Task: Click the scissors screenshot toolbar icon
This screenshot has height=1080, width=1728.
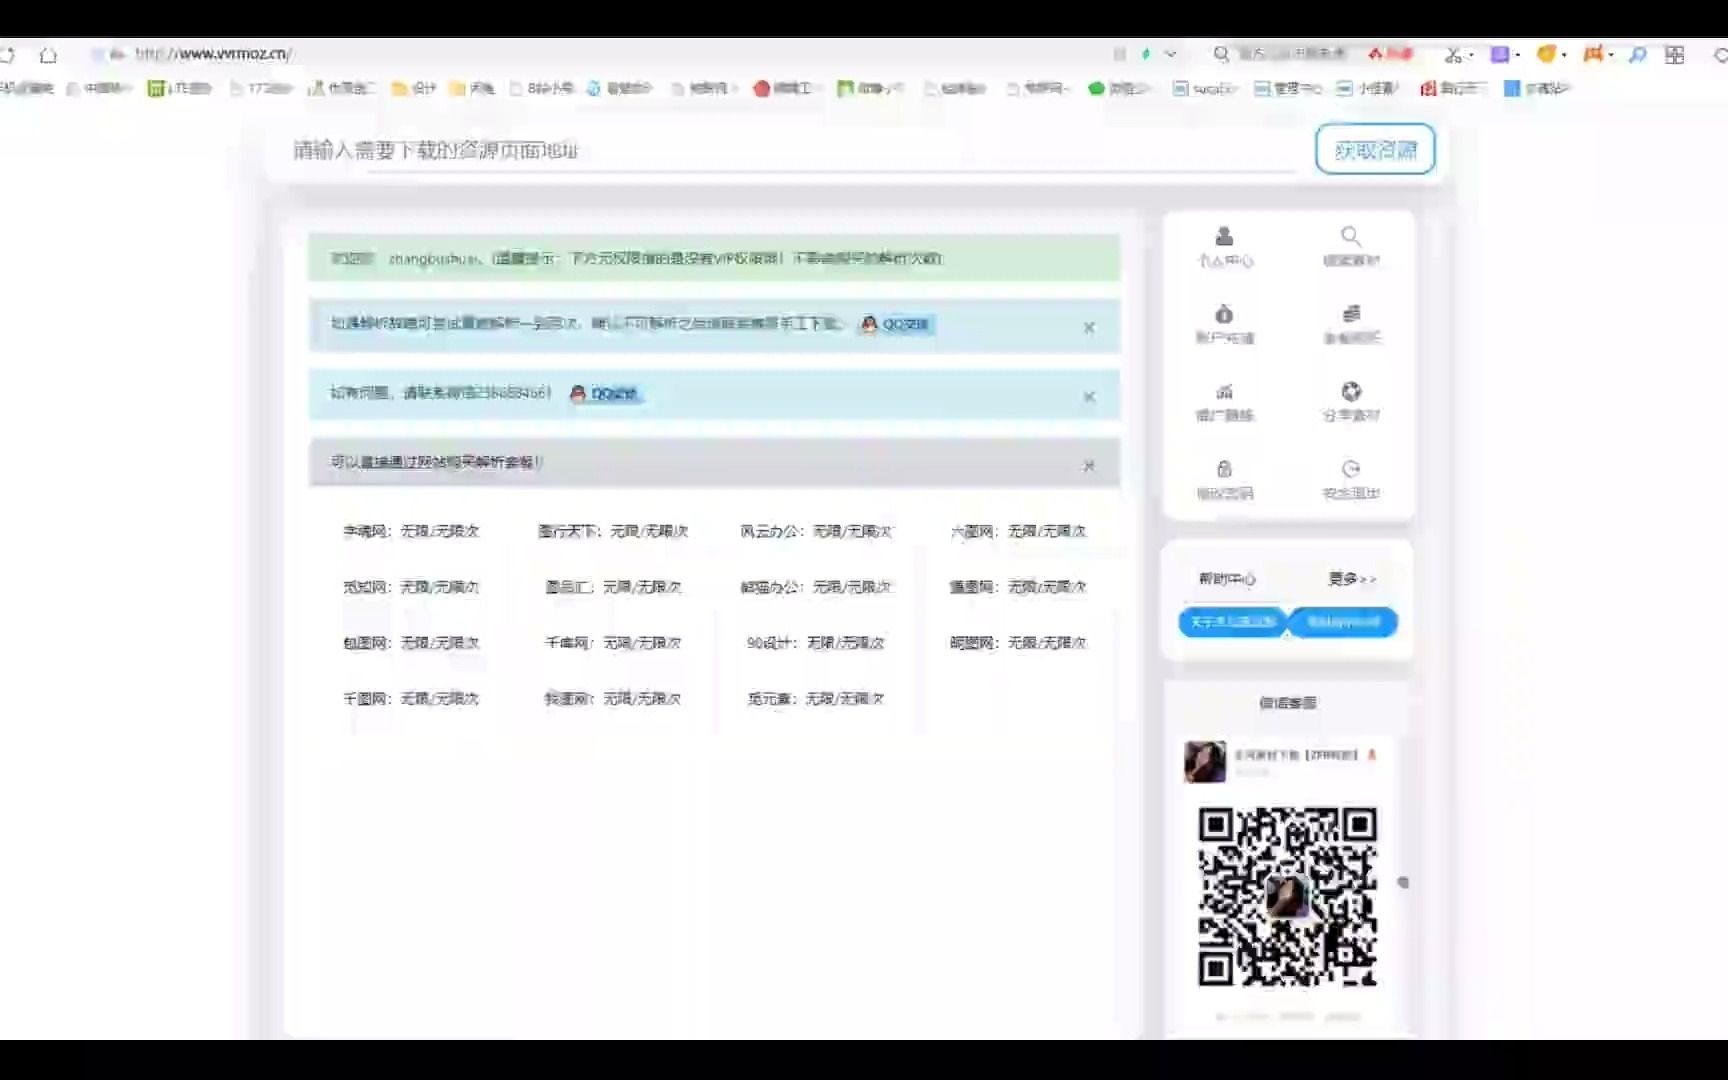Action: (1453, 54)
